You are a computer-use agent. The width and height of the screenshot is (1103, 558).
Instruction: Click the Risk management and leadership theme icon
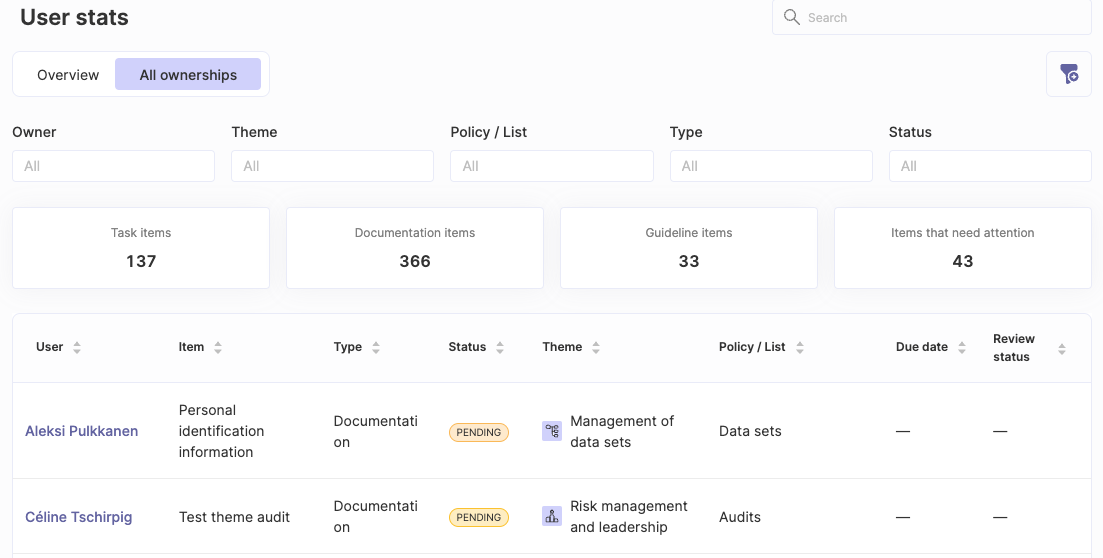[552, 516]
